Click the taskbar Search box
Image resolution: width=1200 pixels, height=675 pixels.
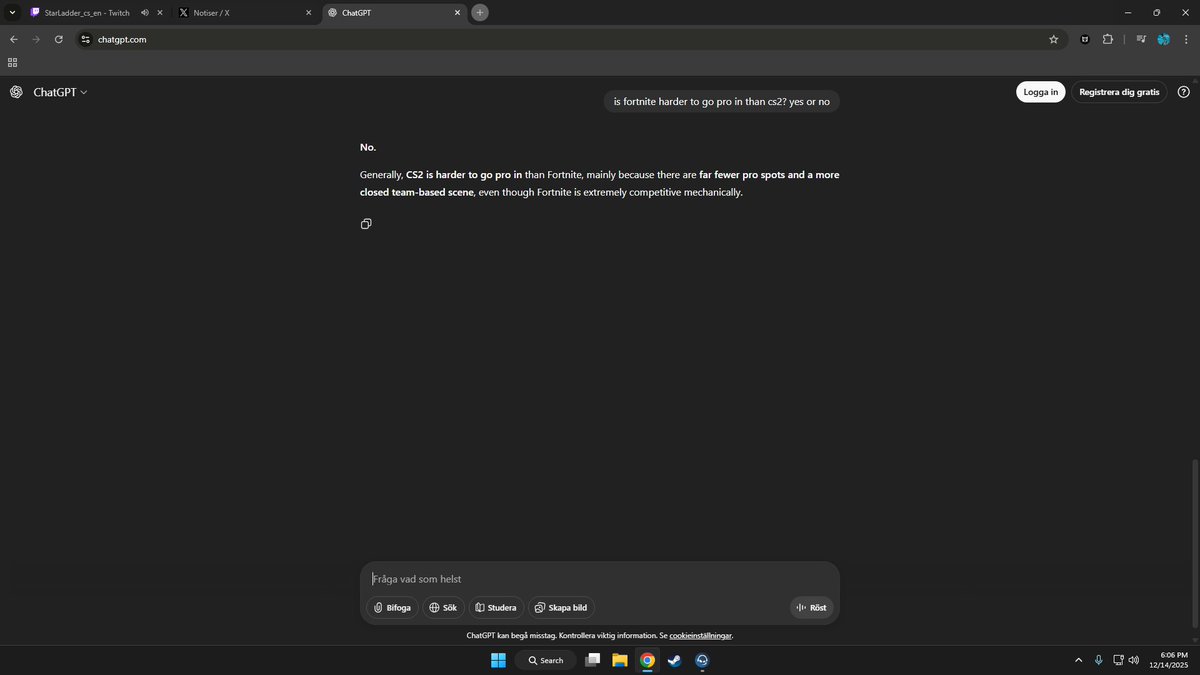click(546, 660)
